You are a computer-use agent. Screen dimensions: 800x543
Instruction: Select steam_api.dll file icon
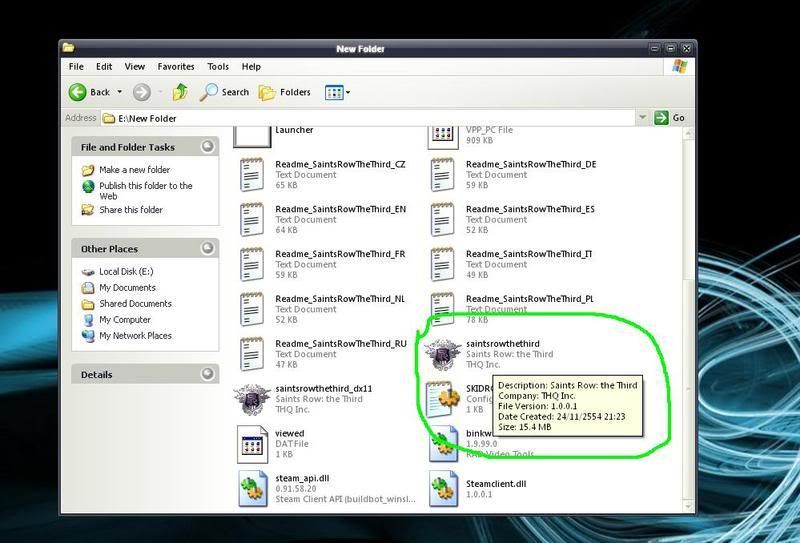pos(253,488)
